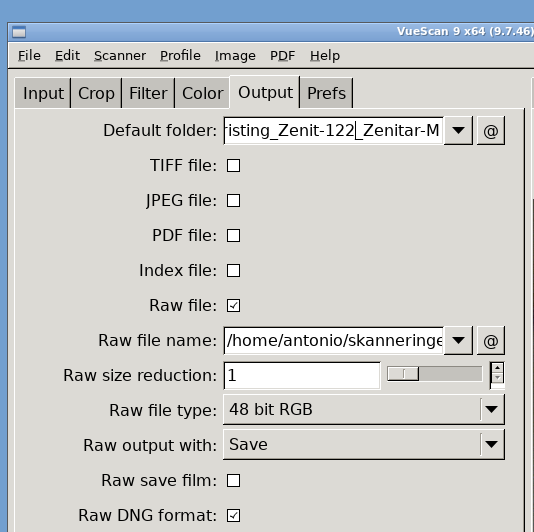Open the Image menu
Screen dimensions: 534x532
pyautogui.click(x=235, y=56)
